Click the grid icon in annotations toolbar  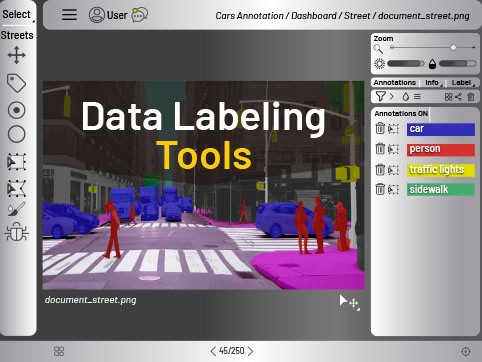pos(448,97)
